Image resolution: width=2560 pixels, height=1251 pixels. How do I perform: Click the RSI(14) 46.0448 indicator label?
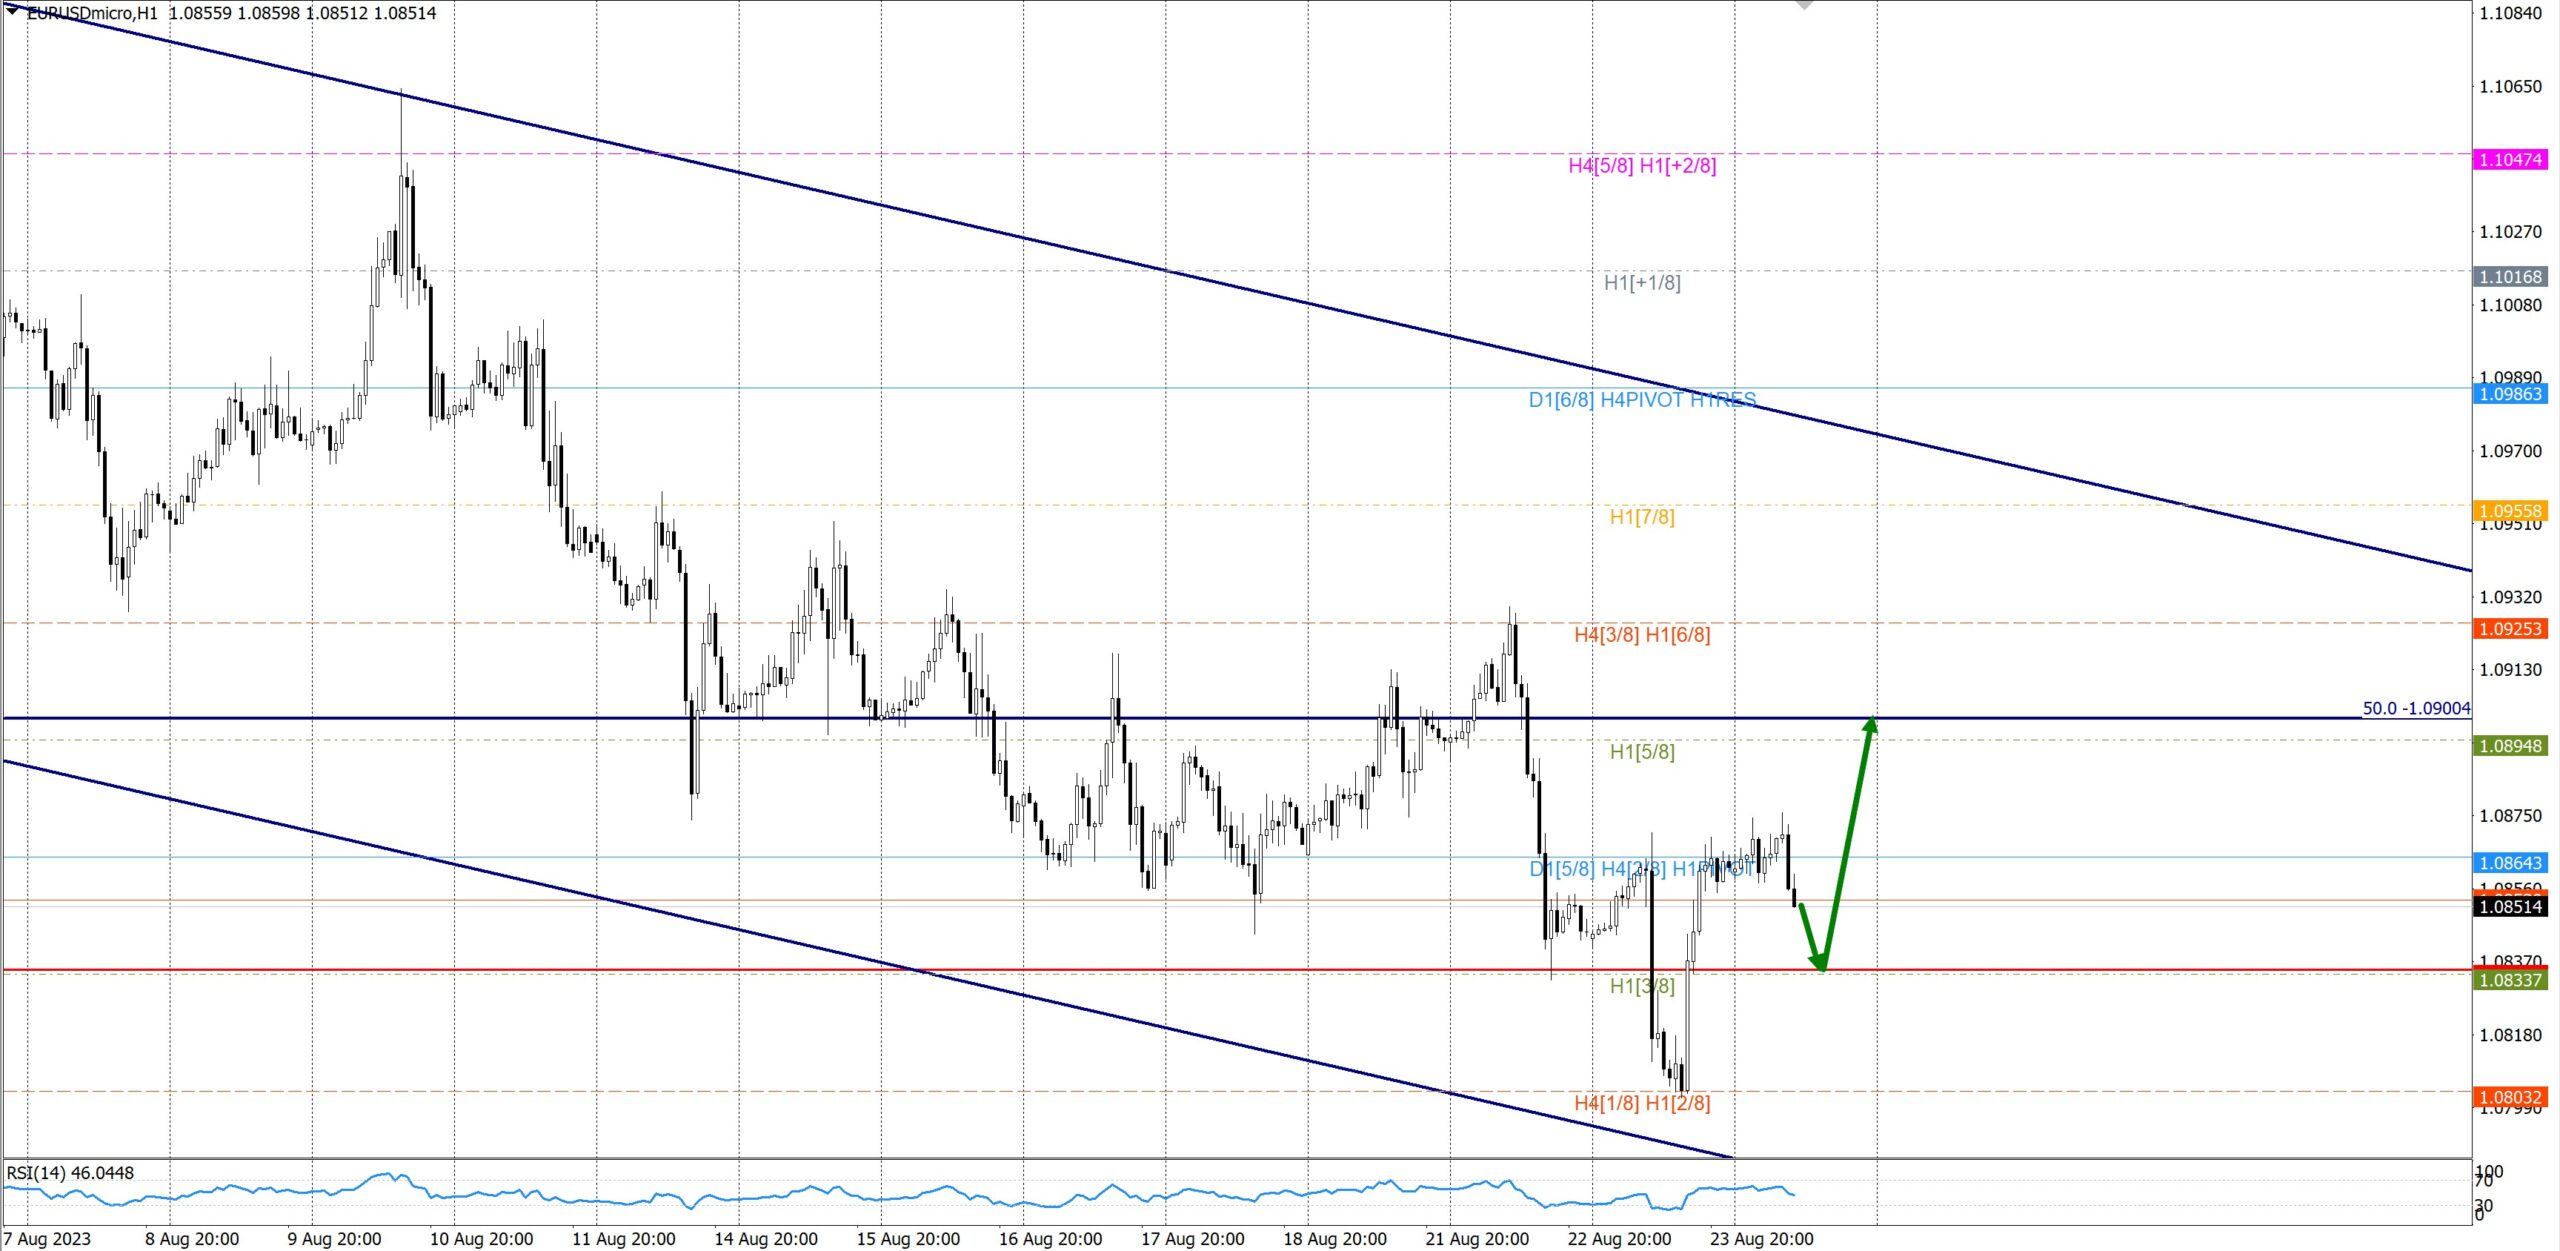click(x=70, y=1172)
